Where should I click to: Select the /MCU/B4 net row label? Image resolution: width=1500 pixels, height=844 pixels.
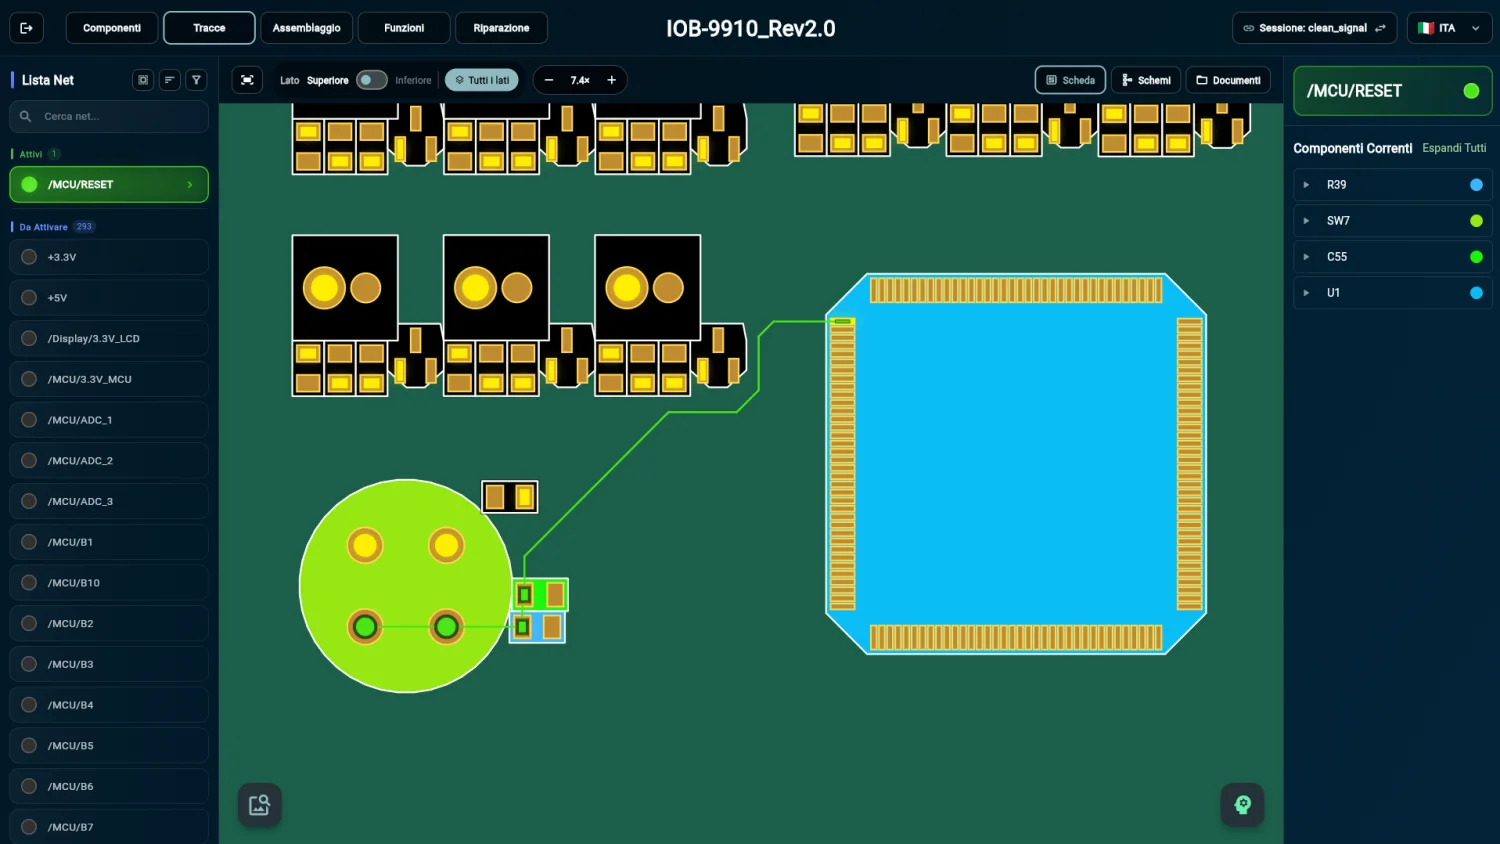(x=70, y=705)
